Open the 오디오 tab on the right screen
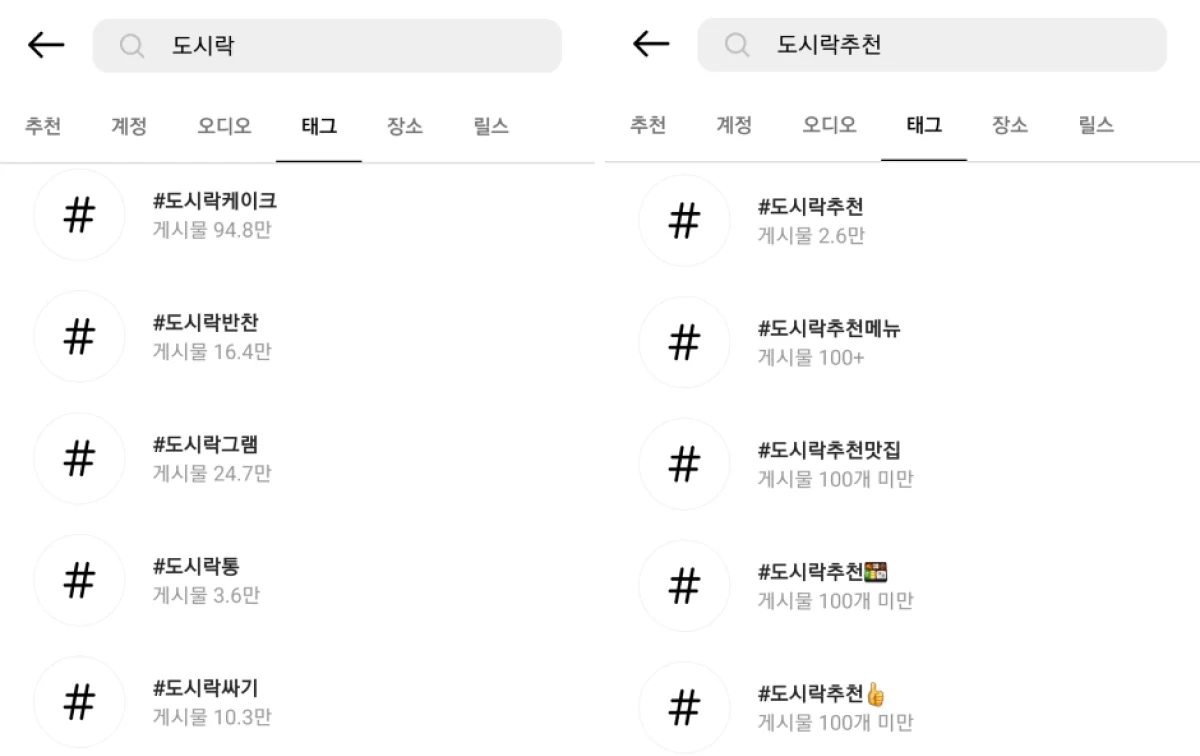Image resolution: width=1200 pixels, height=756 pixels. tap(828, 125)
